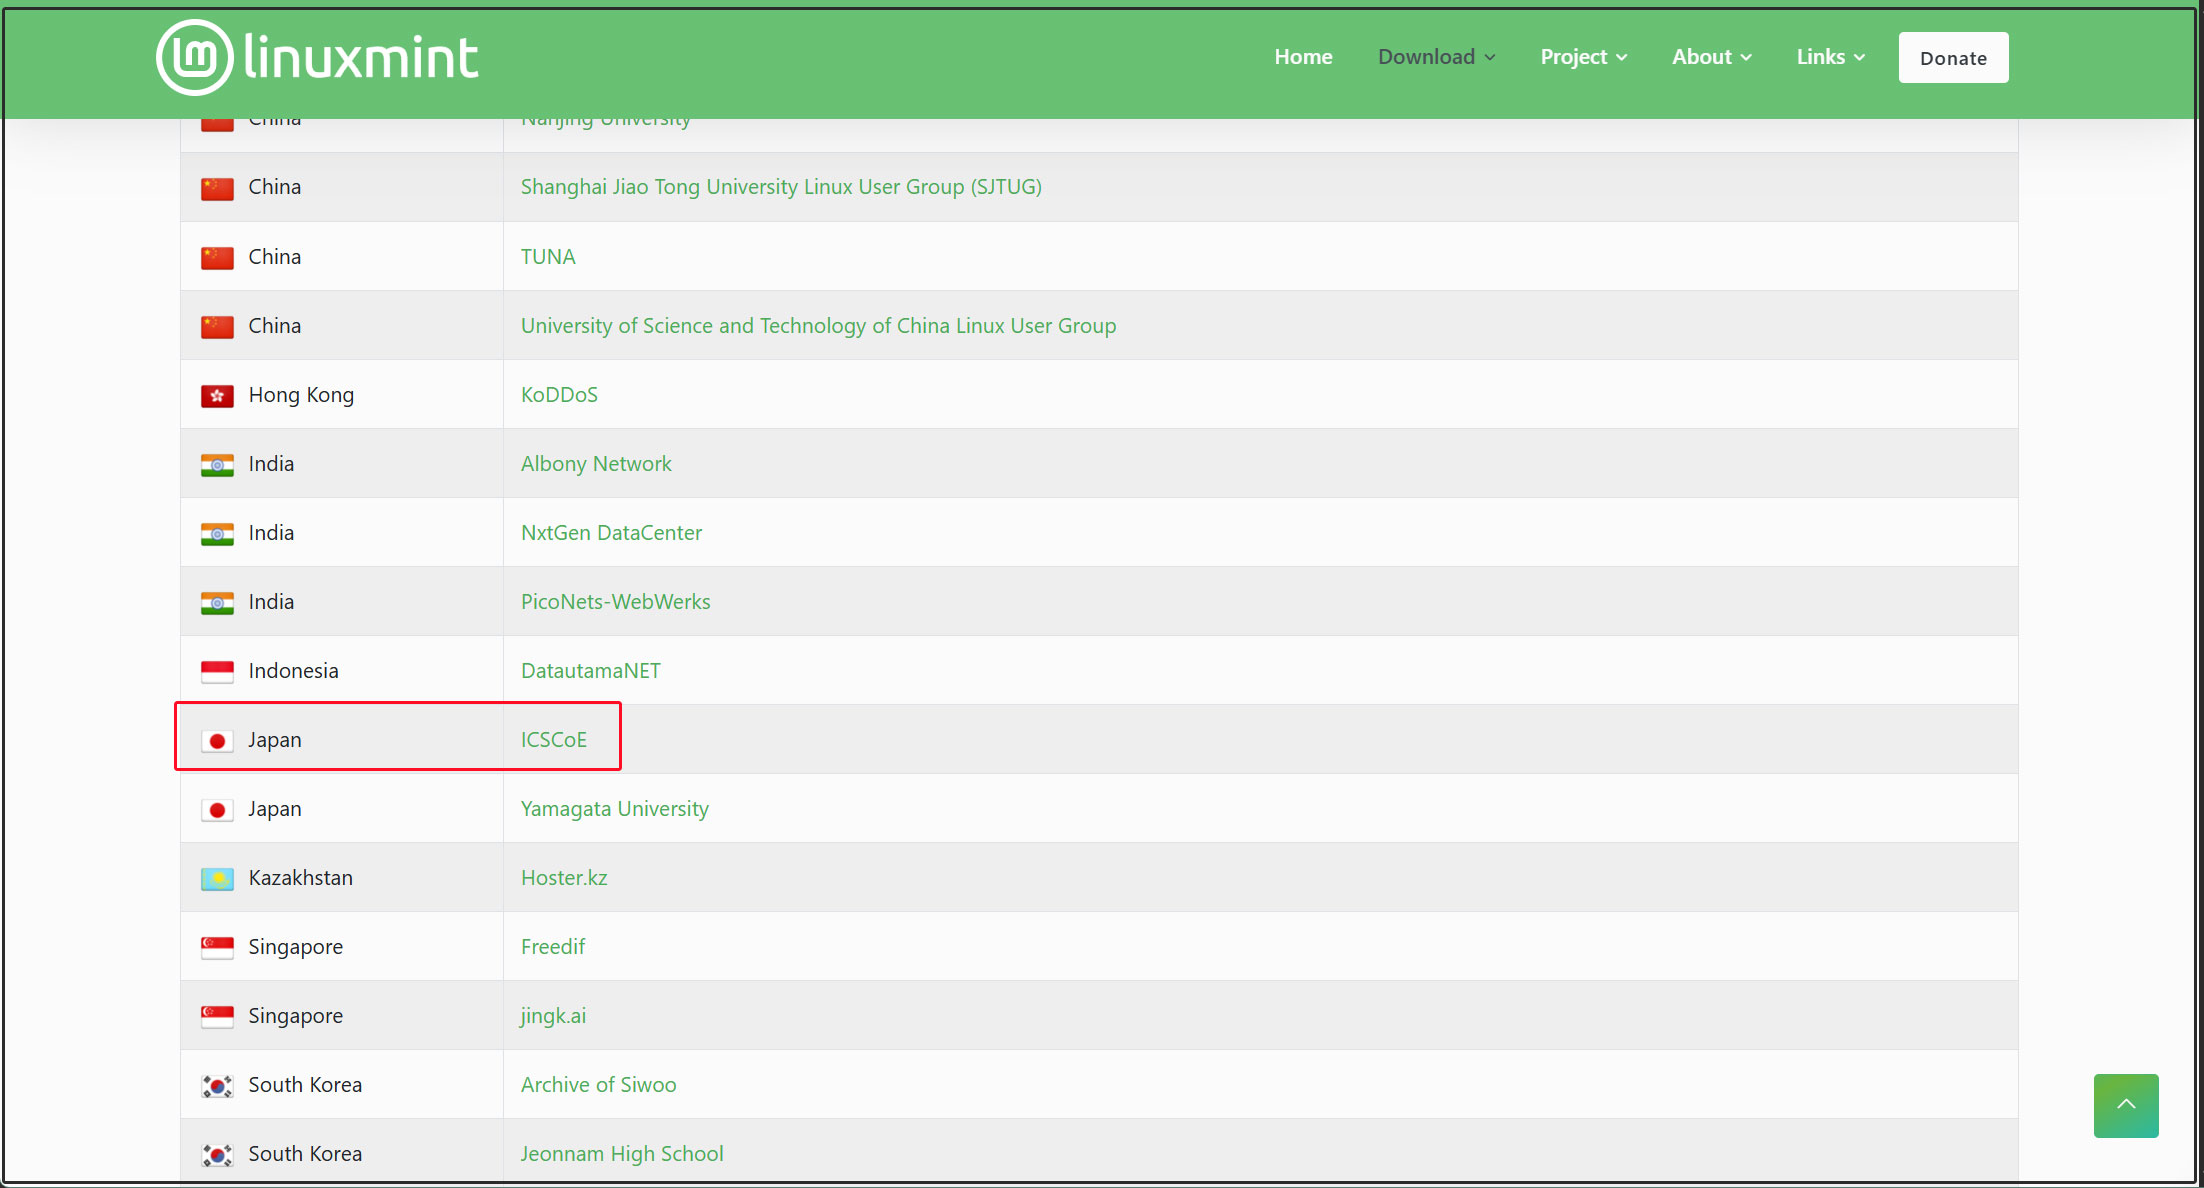Open the ICSCoE mirror in Japan

[x=553, y=740]
